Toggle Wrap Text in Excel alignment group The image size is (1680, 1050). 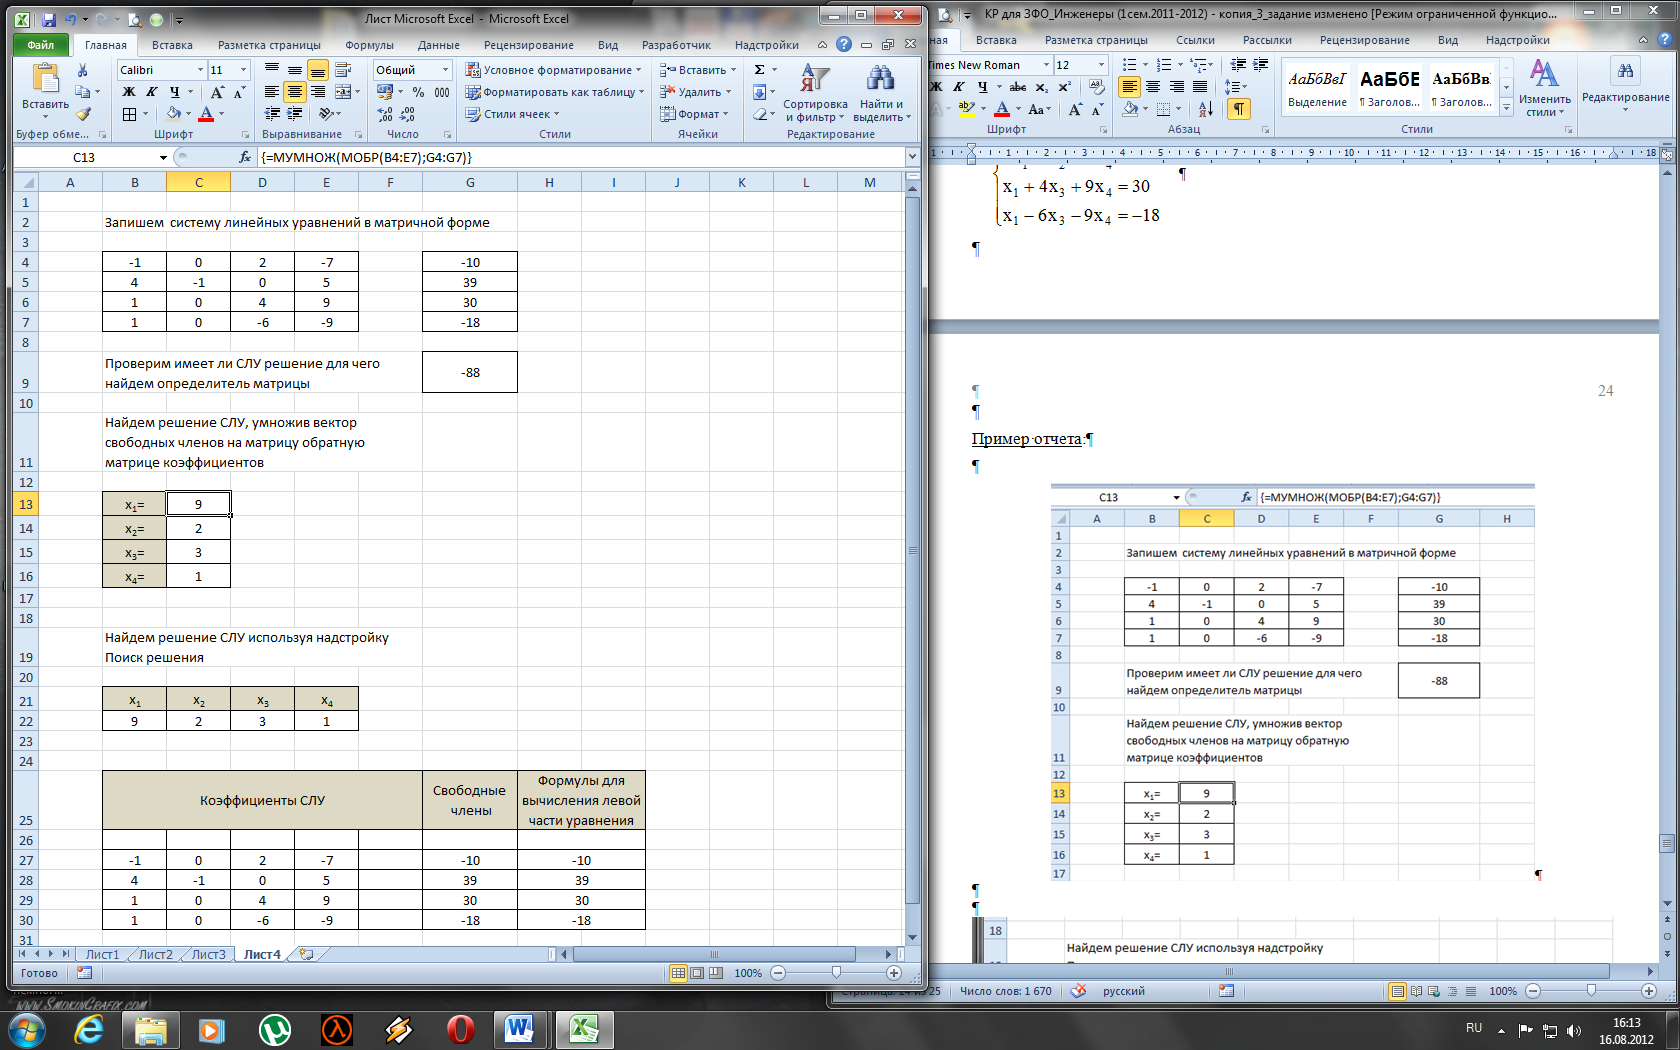(343, 70)
